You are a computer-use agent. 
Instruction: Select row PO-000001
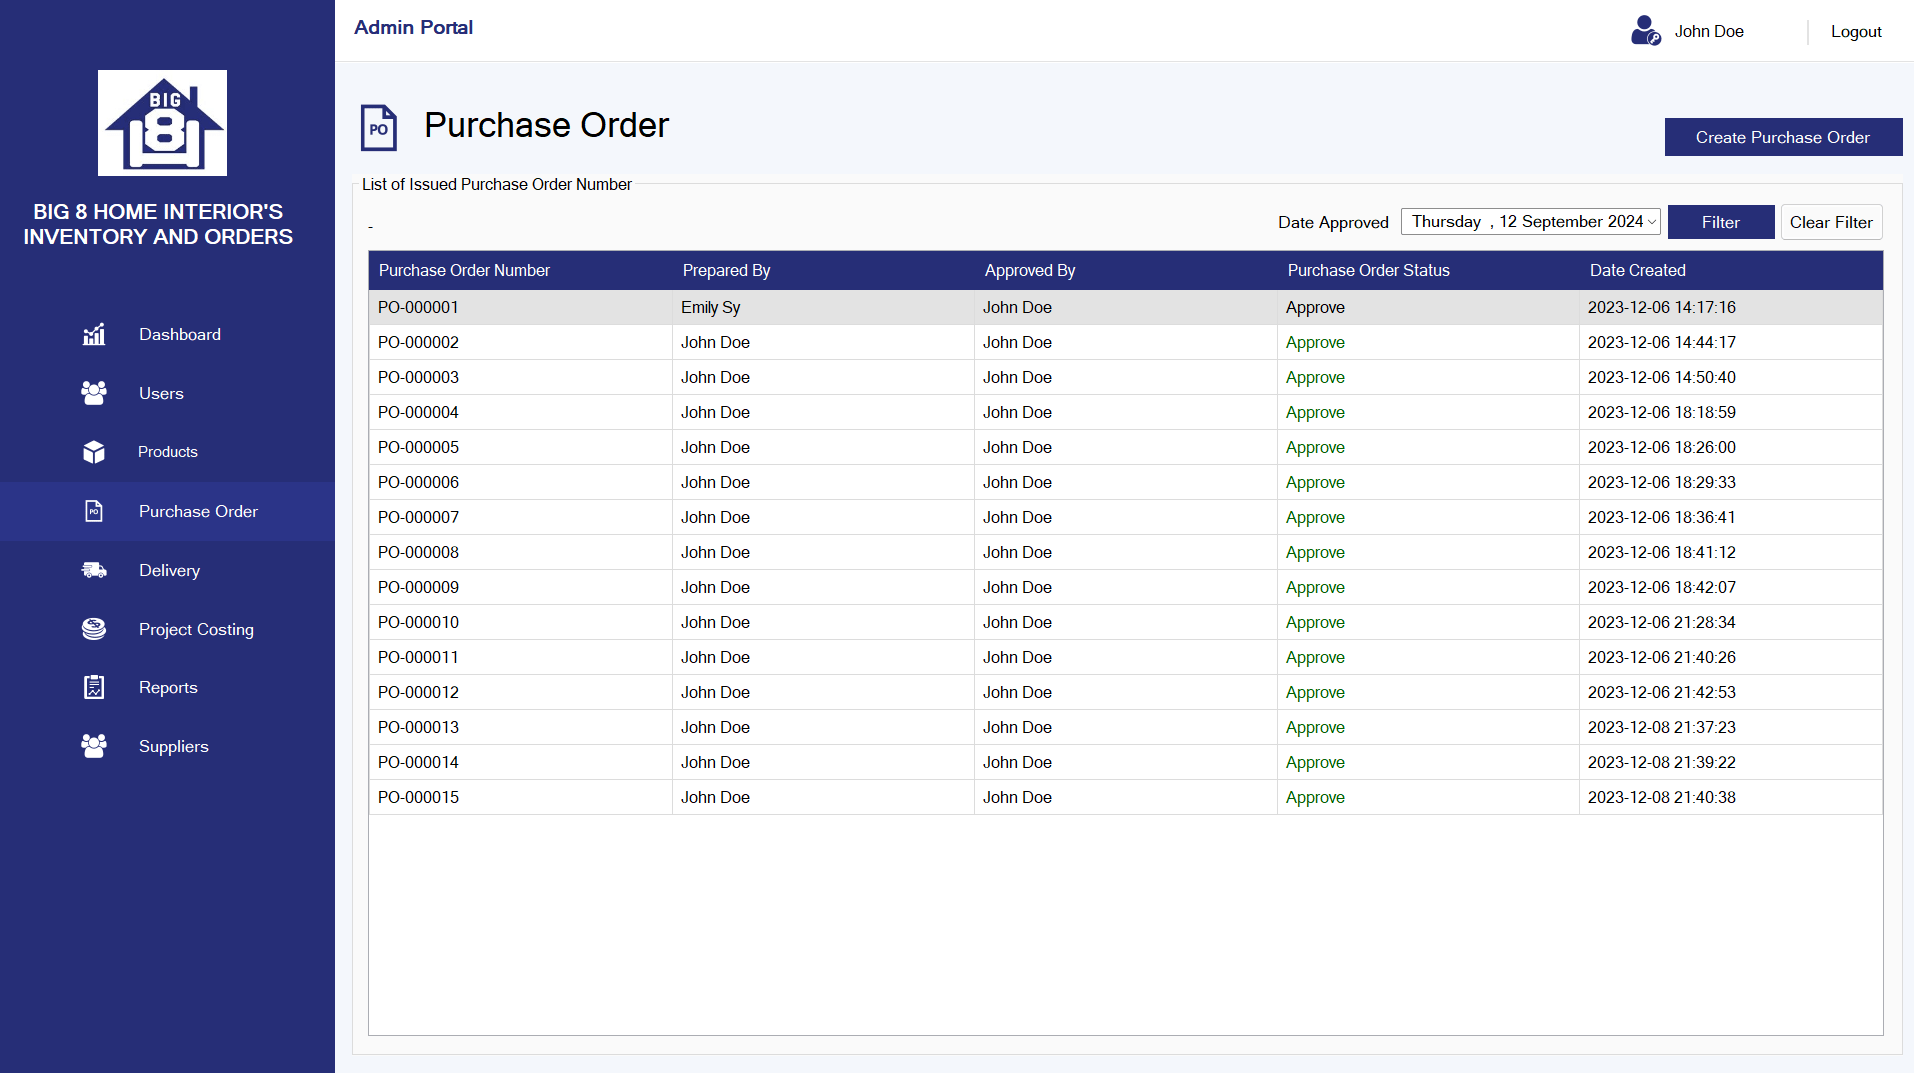(x=1126, y=307)
